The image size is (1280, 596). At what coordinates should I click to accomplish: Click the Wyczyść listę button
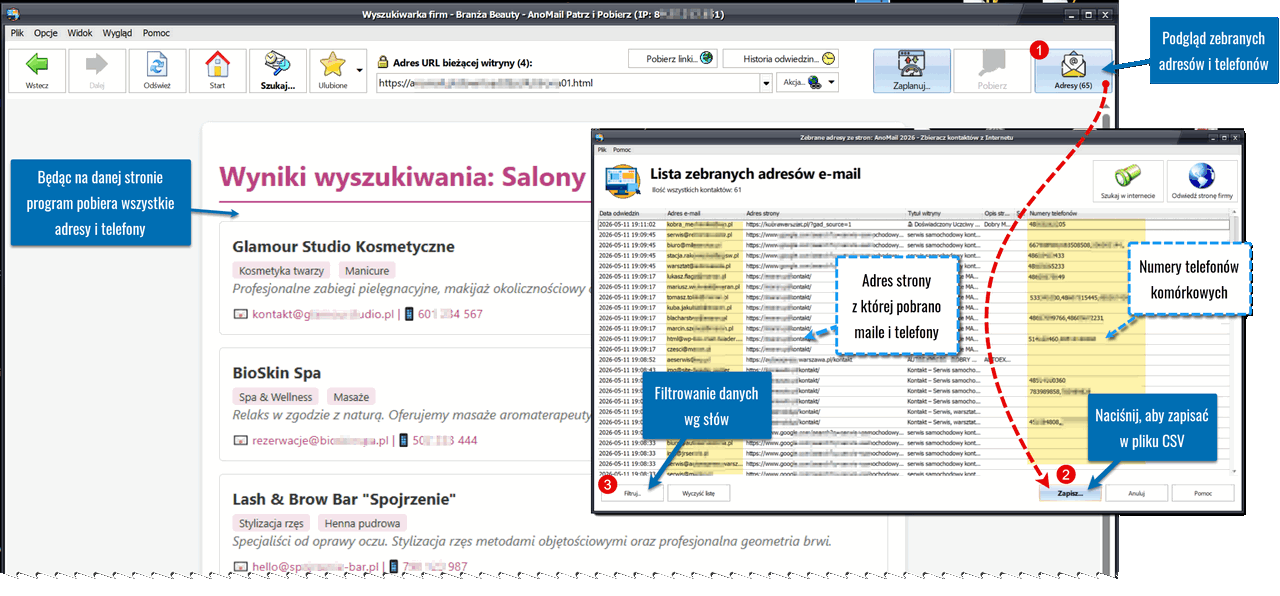click(699, 493)
